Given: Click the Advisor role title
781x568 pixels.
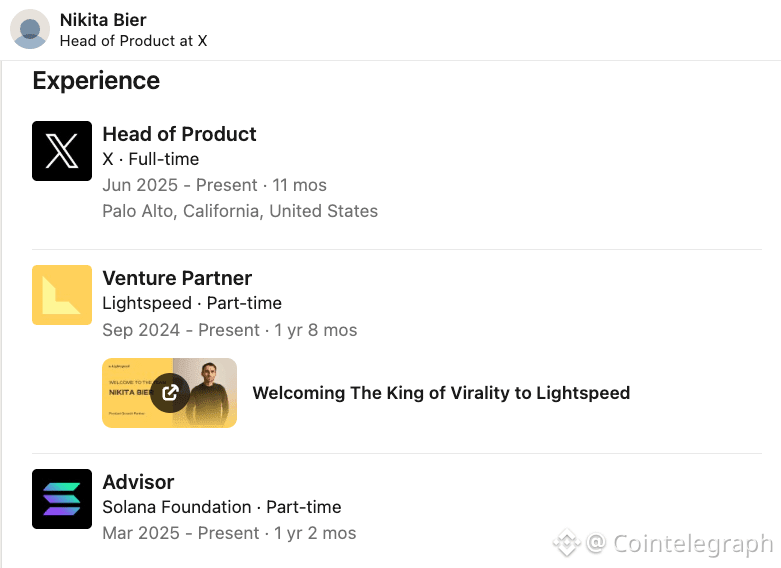Looking at the screenshot, I should point(138,482).
